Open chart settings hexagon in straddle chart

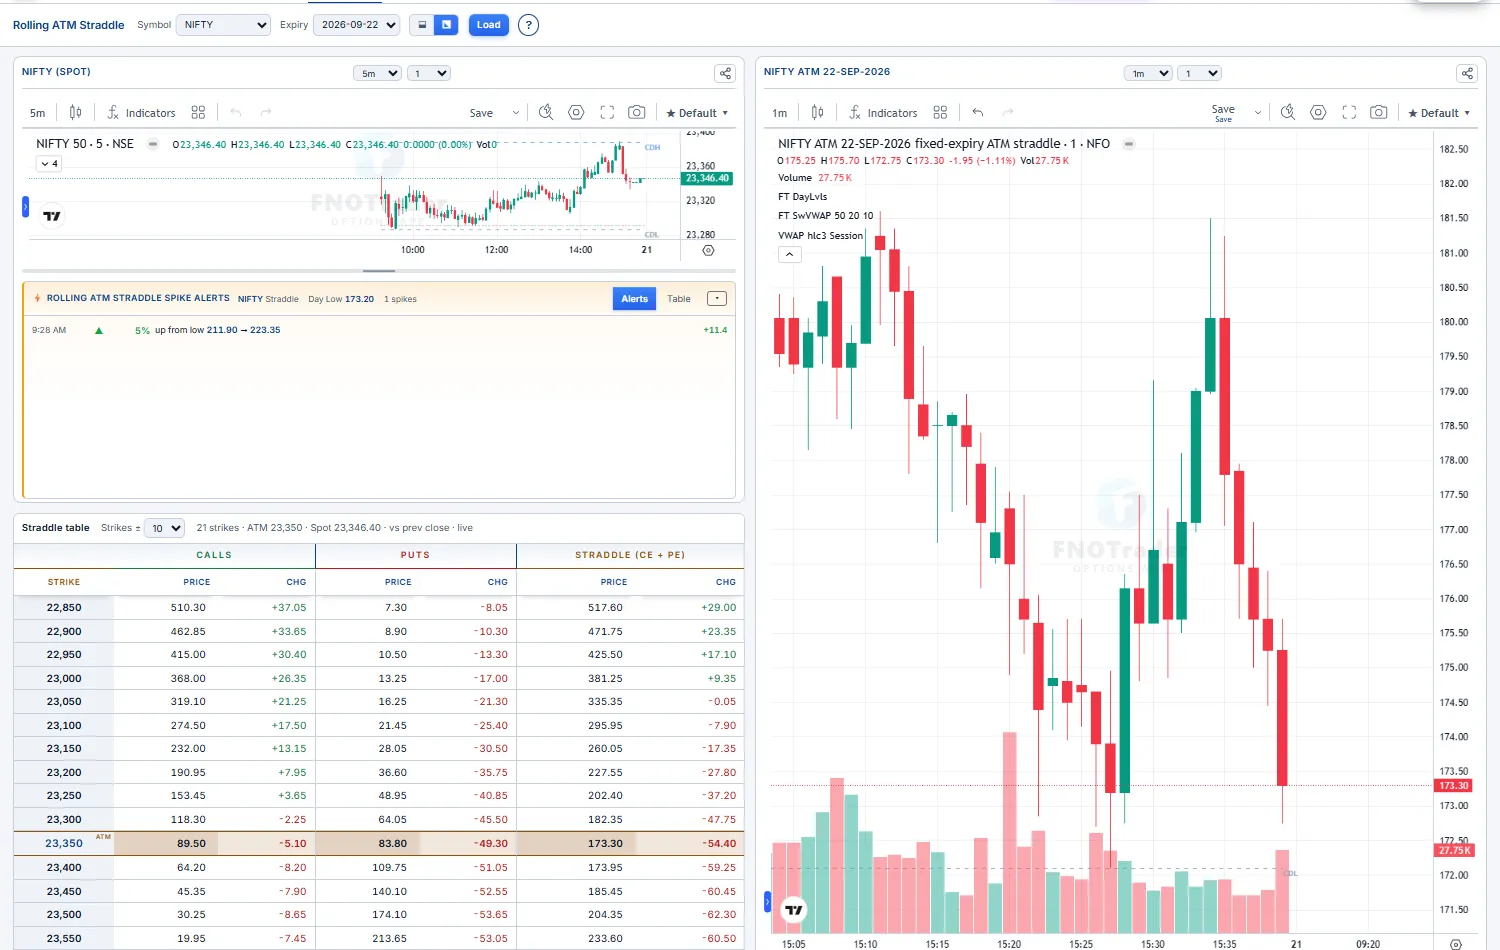coord(1318,113)
